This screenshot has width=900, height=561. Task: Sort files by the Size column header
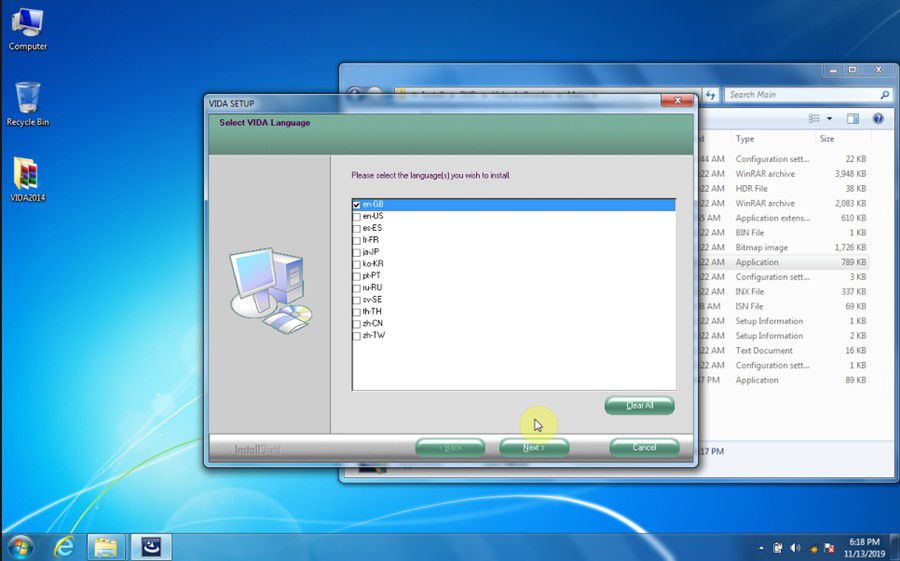click(x=827, y=139)
